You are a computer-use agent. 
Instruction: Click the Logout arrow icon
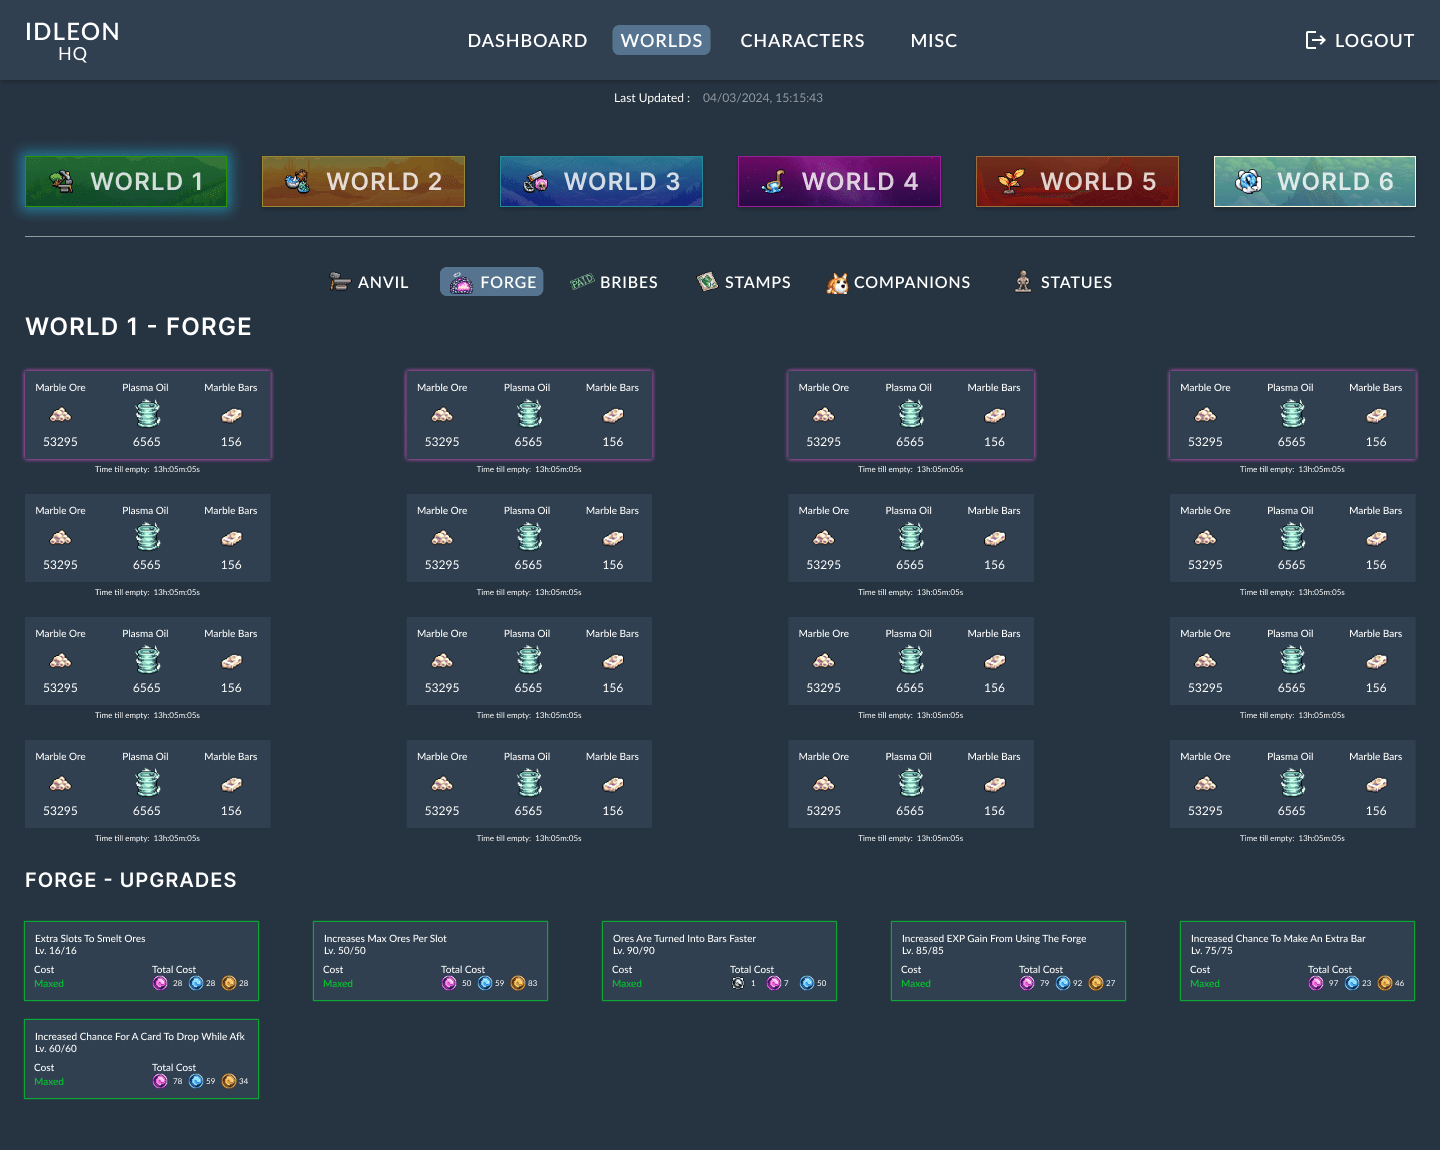coord(1316,40)
